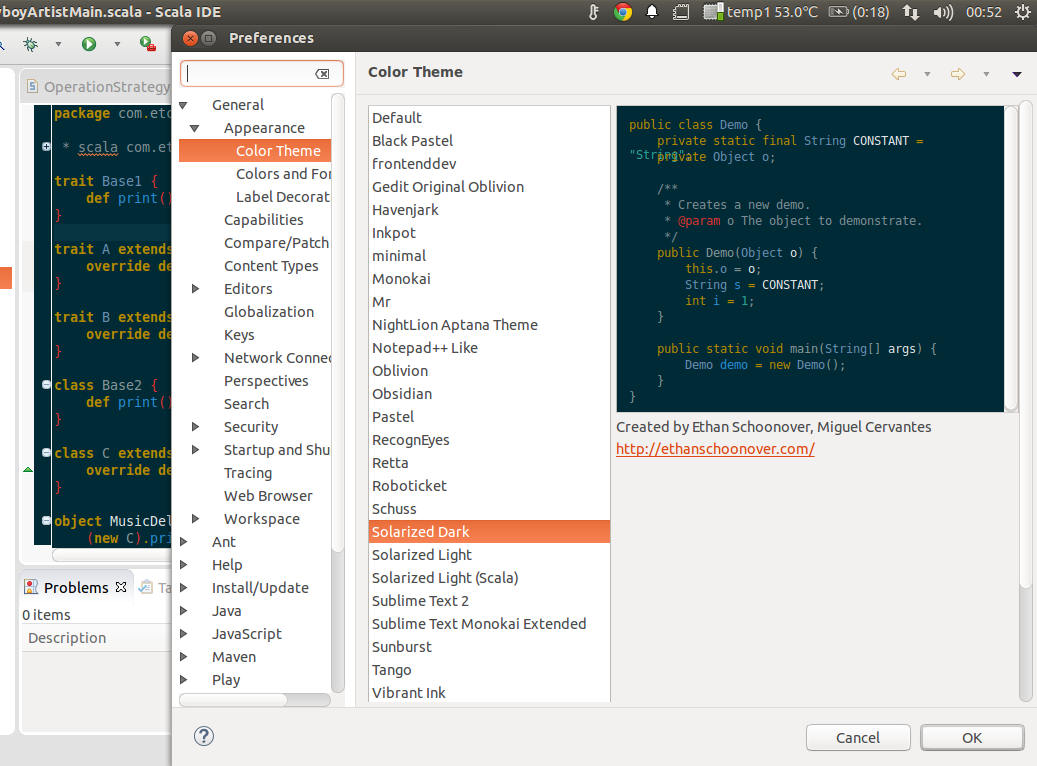Select the Black Pastel theme
Viewport: 1037px width, 766px height.
489,141
